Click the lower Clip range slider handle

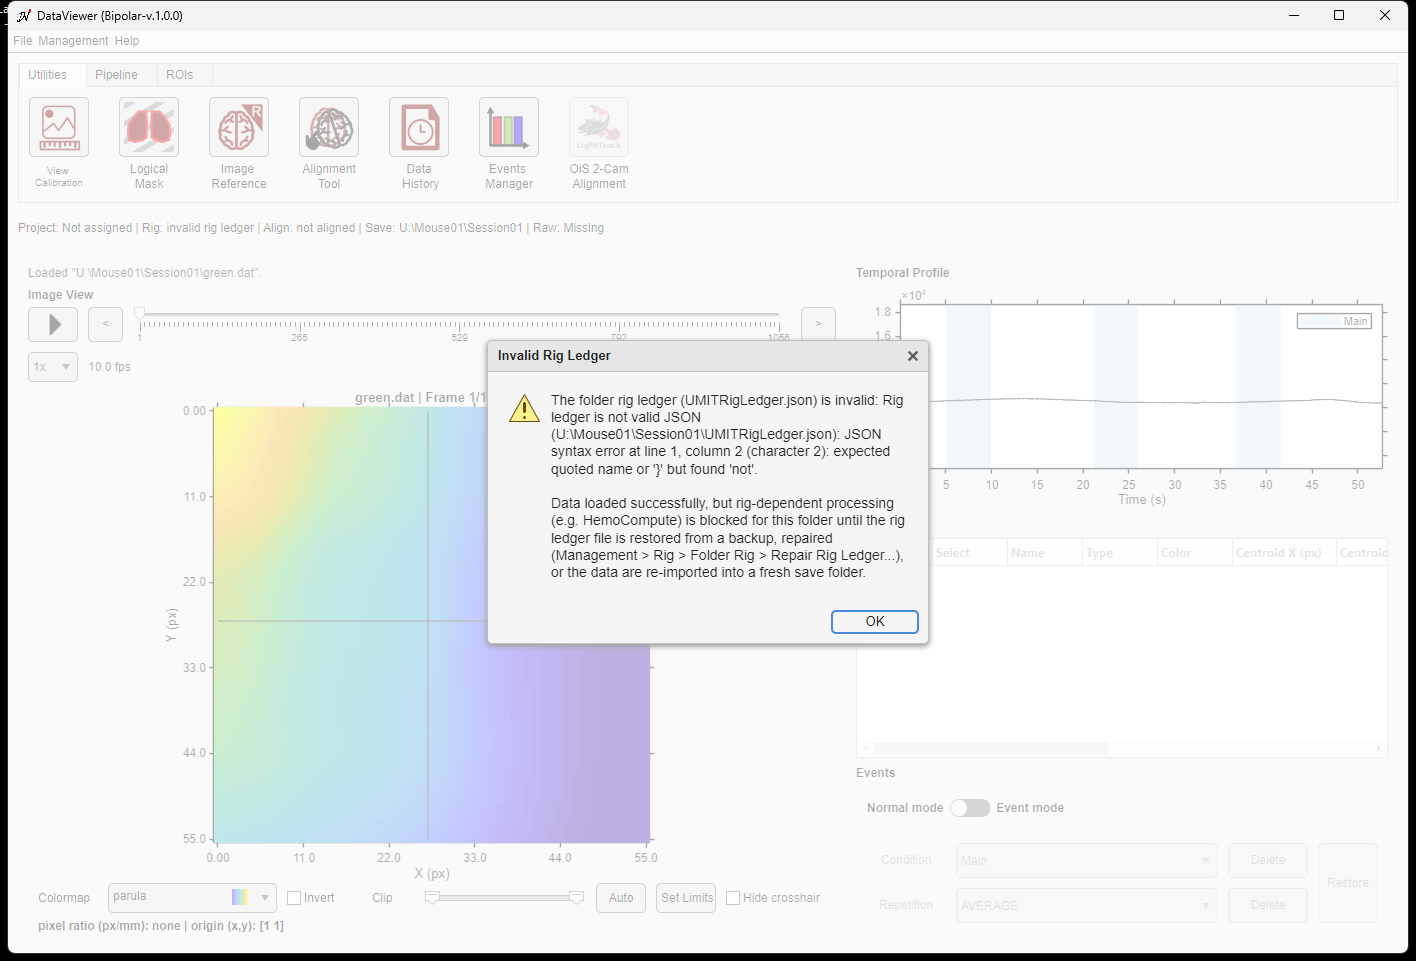coord(432,898)
